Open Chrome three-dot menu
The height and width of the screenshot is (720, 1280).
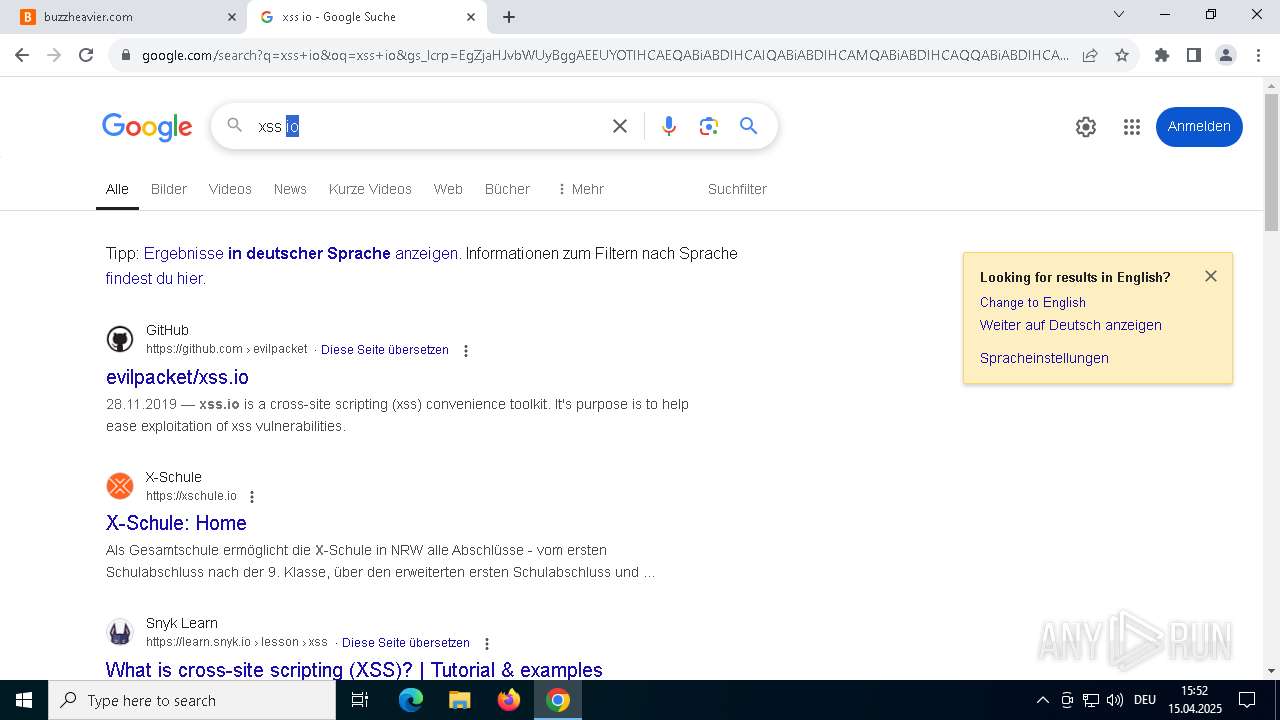click(x=1258, y=55)
